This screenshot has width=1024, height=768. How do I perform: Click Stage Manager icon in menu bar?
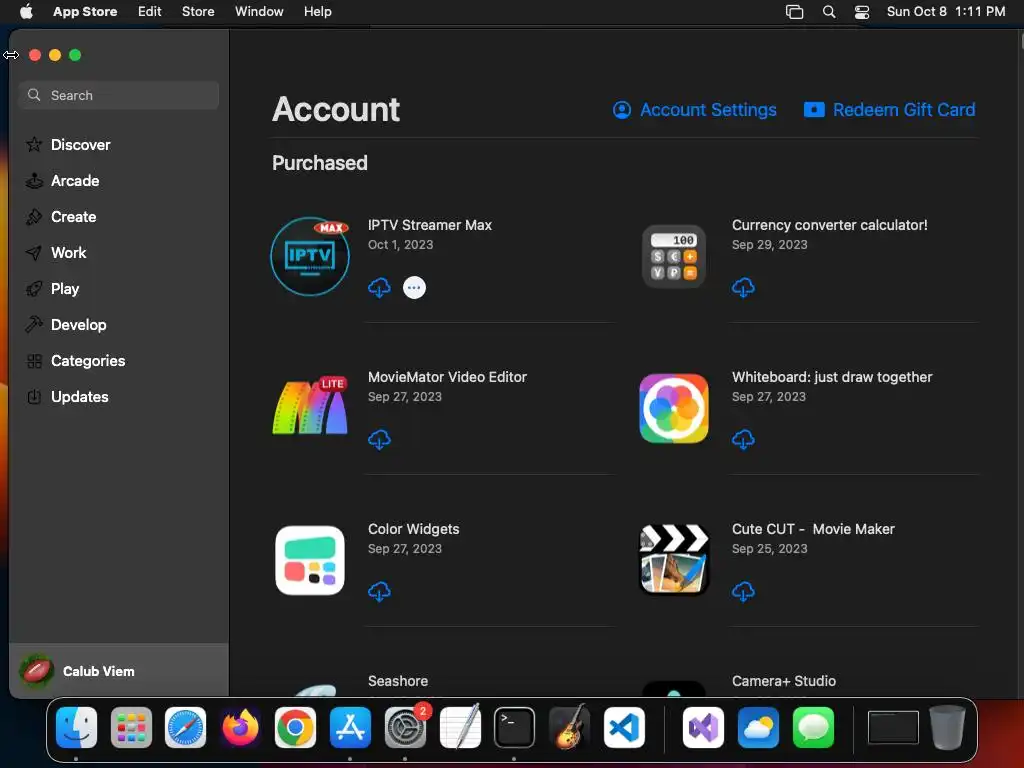(794, 11)
